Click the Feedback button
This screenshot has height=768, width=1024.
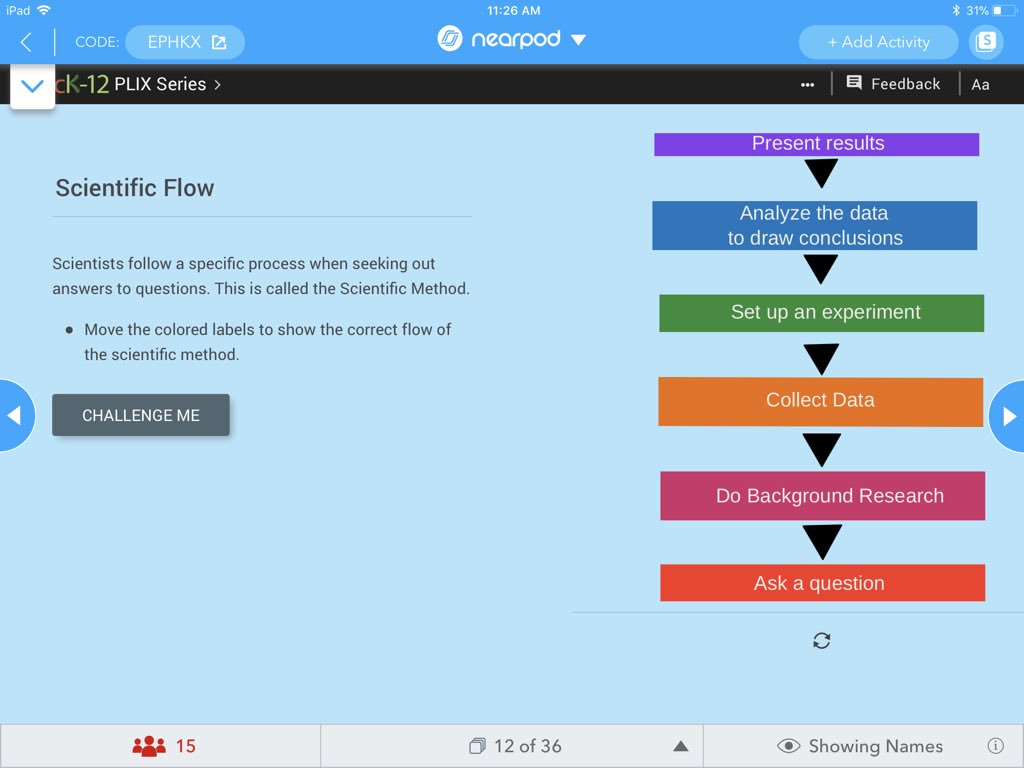pyautogui.click(x=893, y=84)
